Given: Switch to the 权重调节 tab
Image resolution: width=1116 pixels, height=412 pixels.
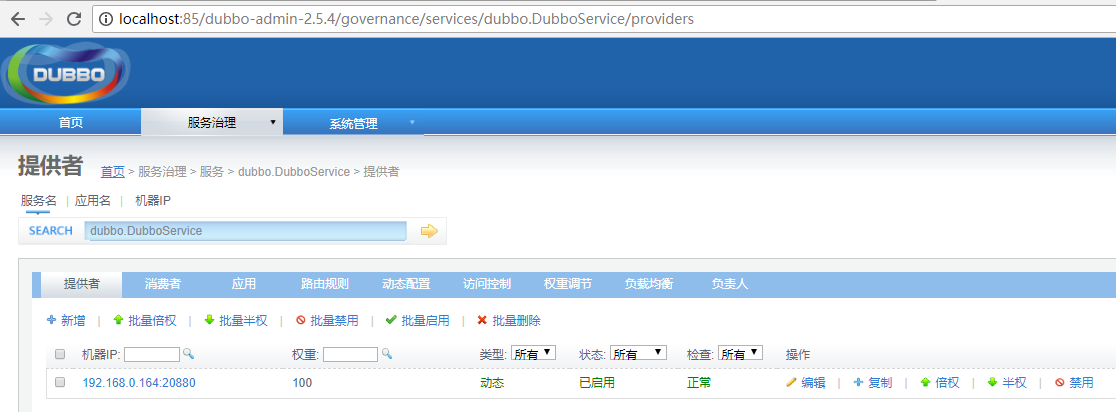Looking at the screenshot, I should (x=567, y=284).
